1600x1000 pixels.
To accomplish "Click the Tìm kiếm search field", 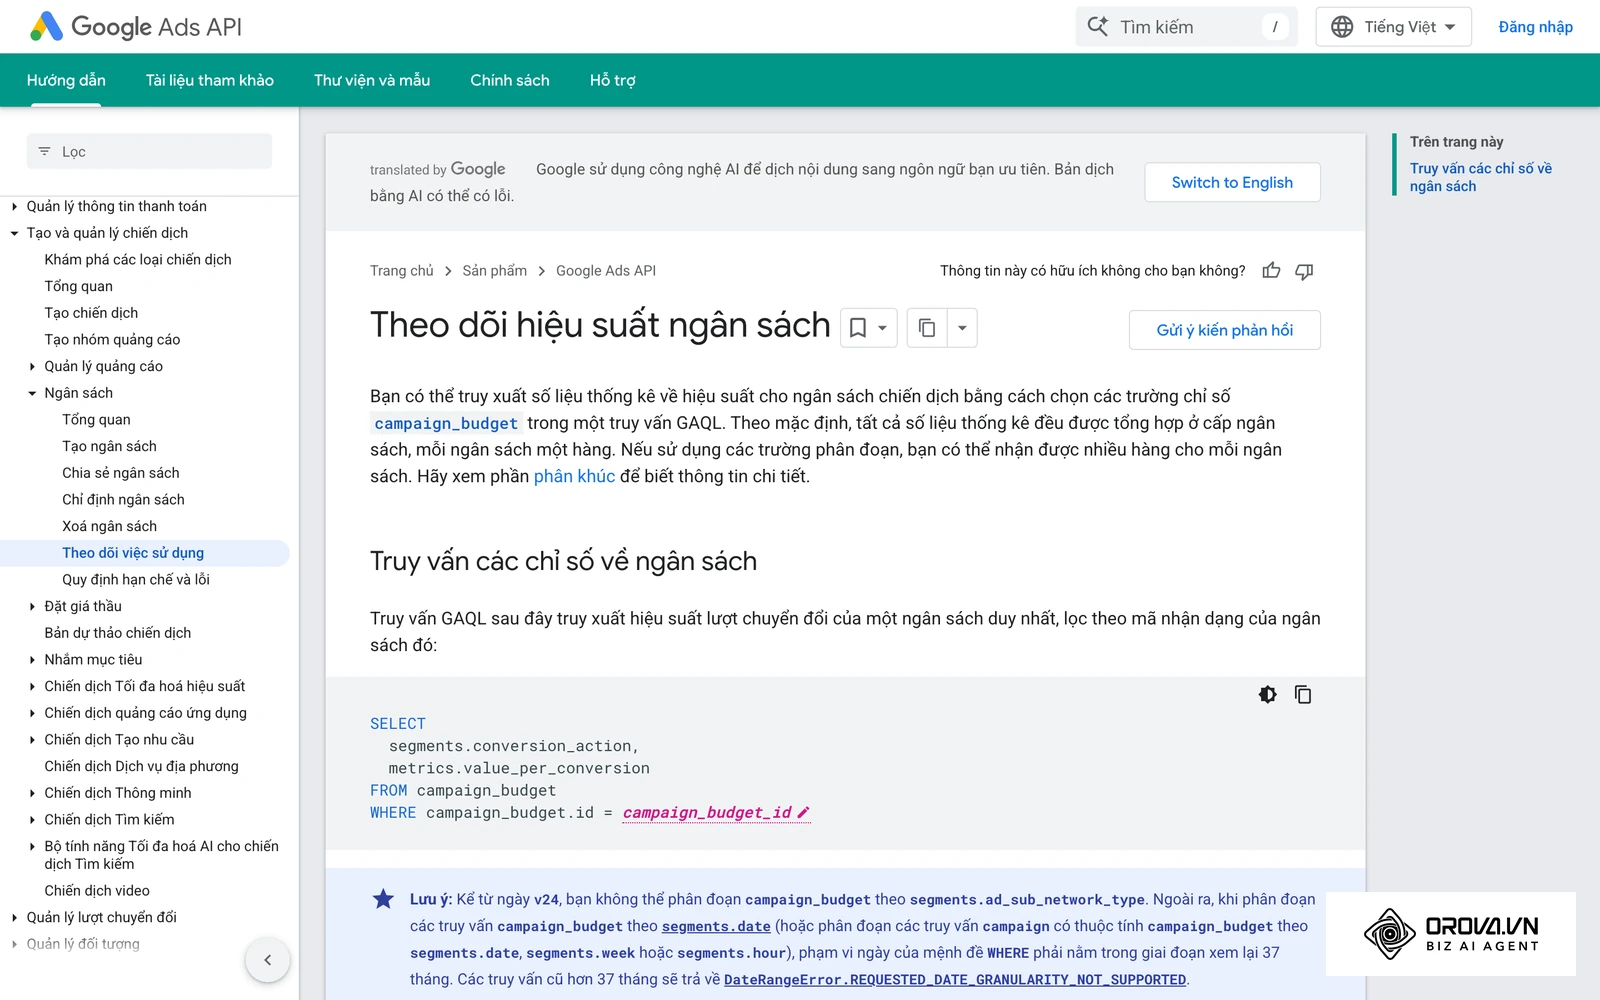I will click(1186, 27).
